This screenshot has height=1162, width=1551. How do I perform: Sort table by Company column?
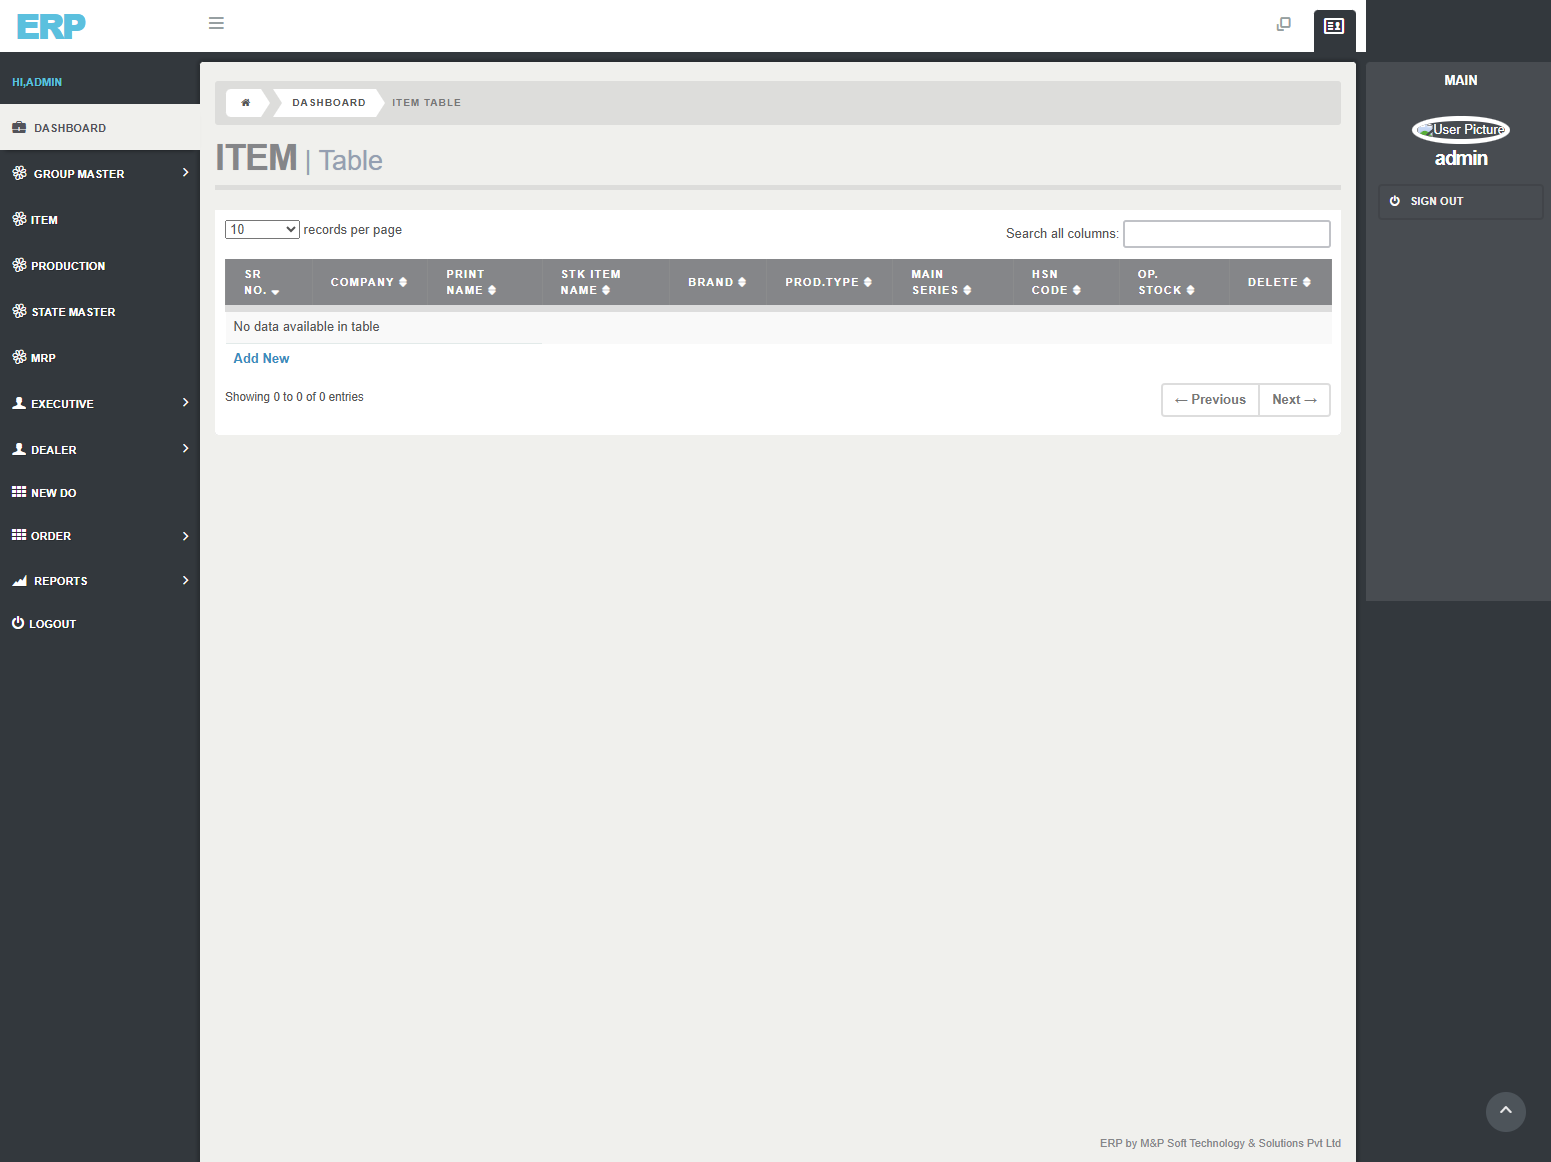coord(368,283)
